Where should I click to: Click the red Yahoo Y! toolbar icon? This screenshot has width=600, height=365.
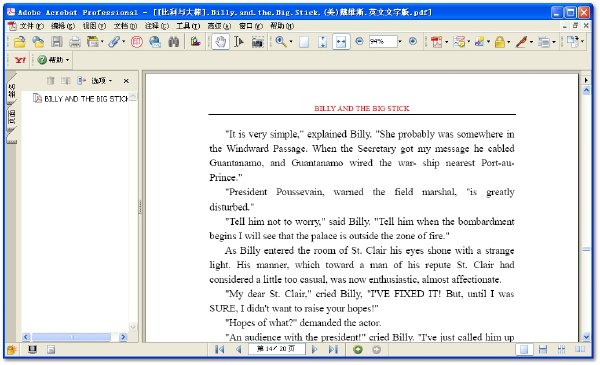point(20,60)
